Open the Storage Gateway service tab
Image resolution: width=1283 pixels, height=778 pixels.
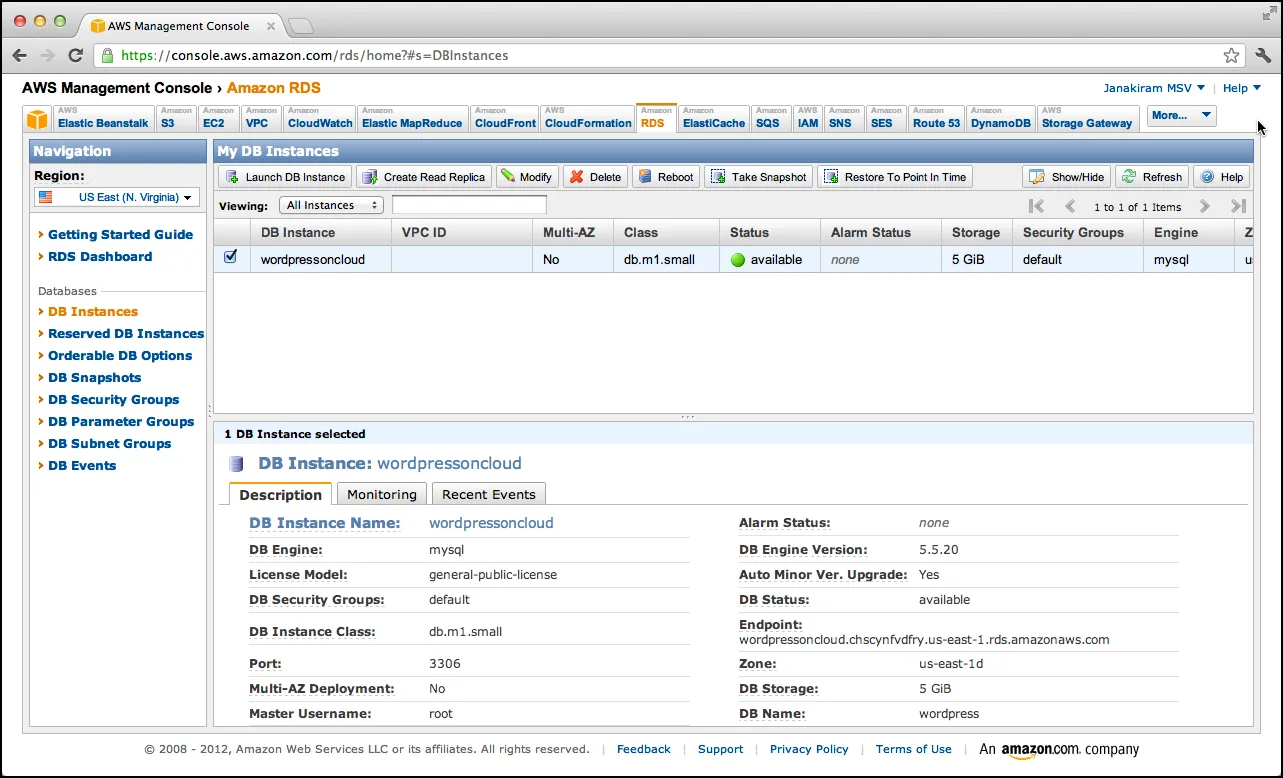(x=1088, y=118)
